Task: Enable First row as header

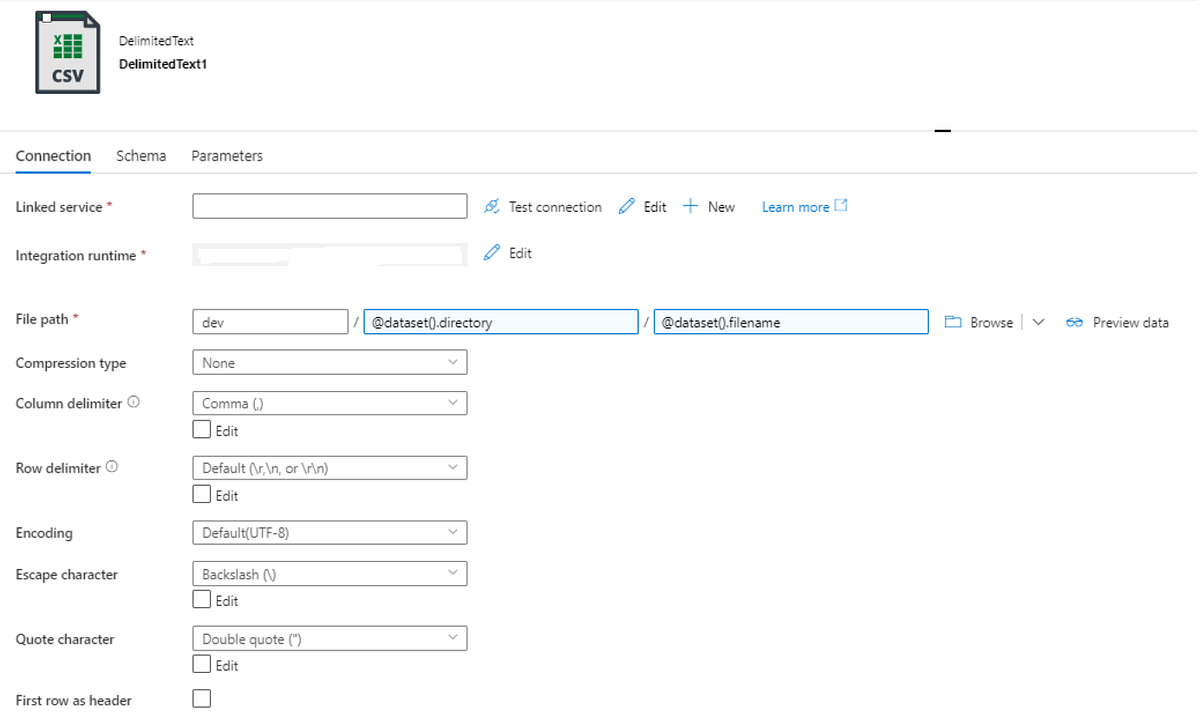Action: coord(201,697)
